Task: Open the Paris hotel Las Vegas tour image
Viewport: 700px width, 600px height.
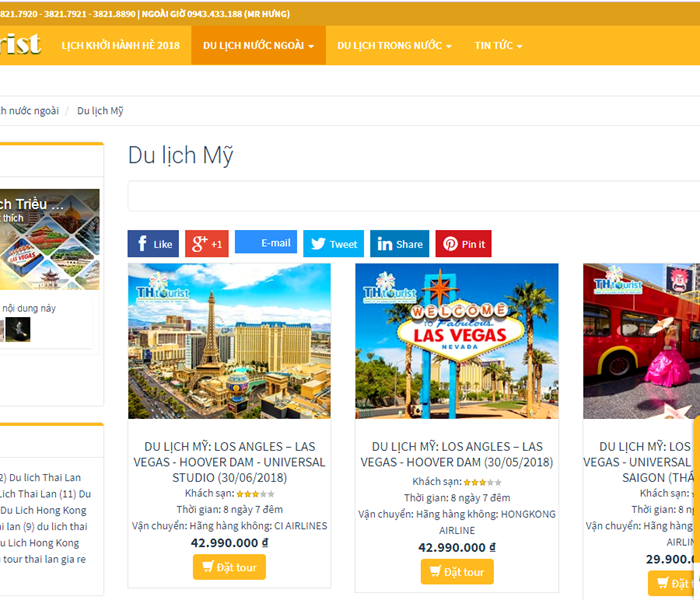Action: click(229, 341)
